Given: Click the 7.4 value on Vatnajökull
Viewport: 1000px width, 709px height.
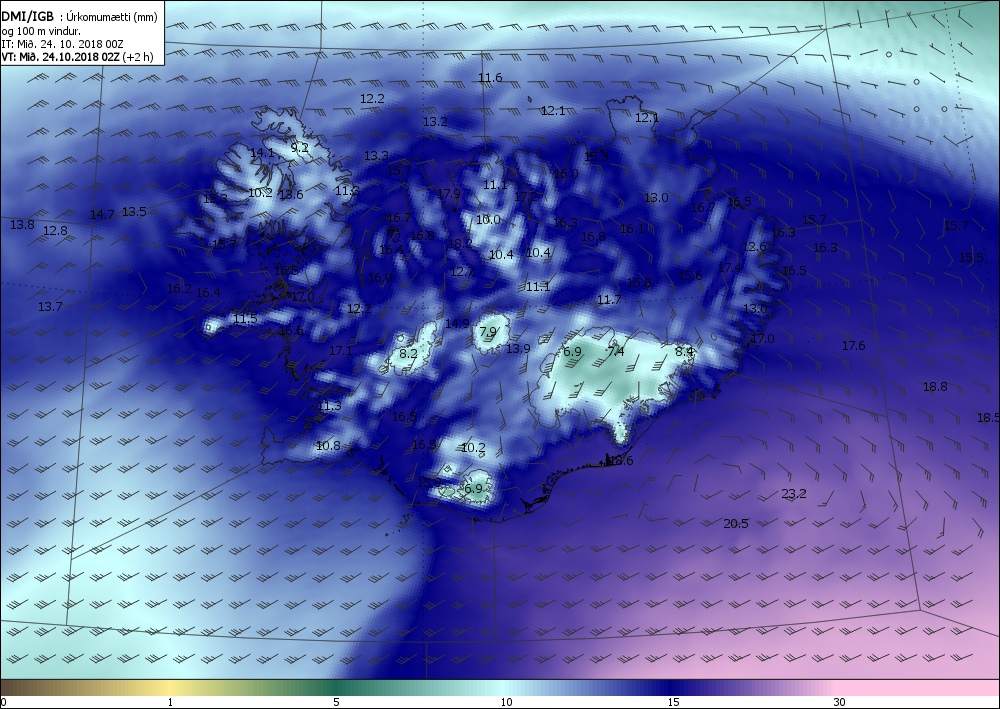Looking at the screenshot, I should click(x=615, y=351).
